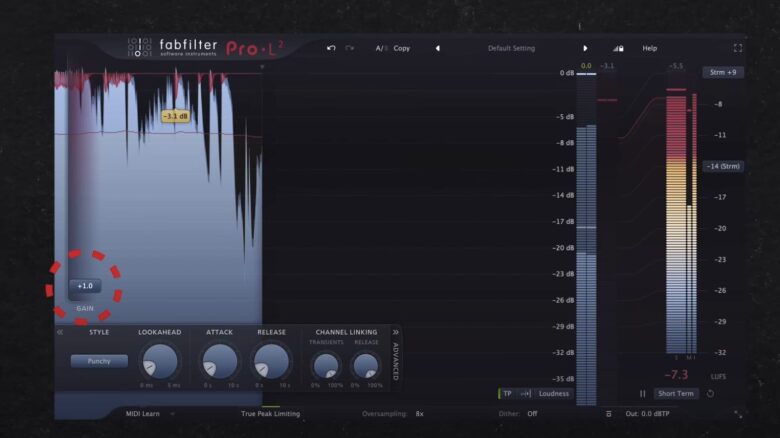Click the display mode arrow above waveform

[x=262, y=67]
